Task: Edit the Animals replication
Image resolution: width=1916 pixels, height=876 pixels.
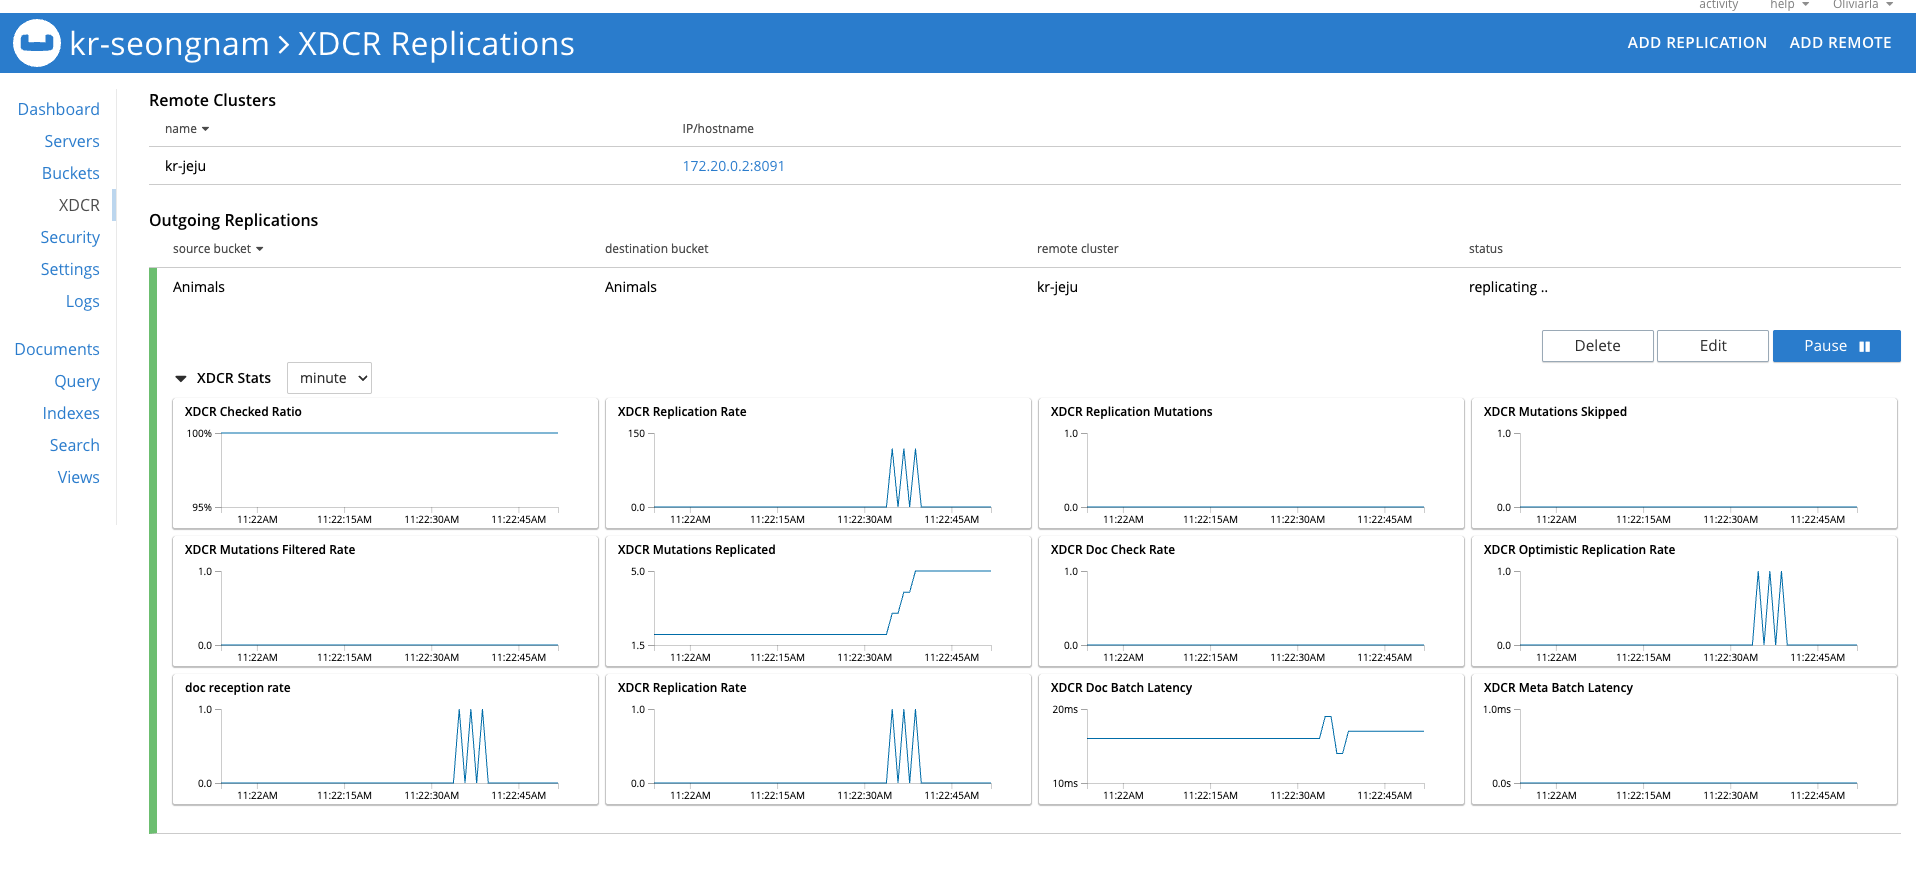Action: [1712, 346]
